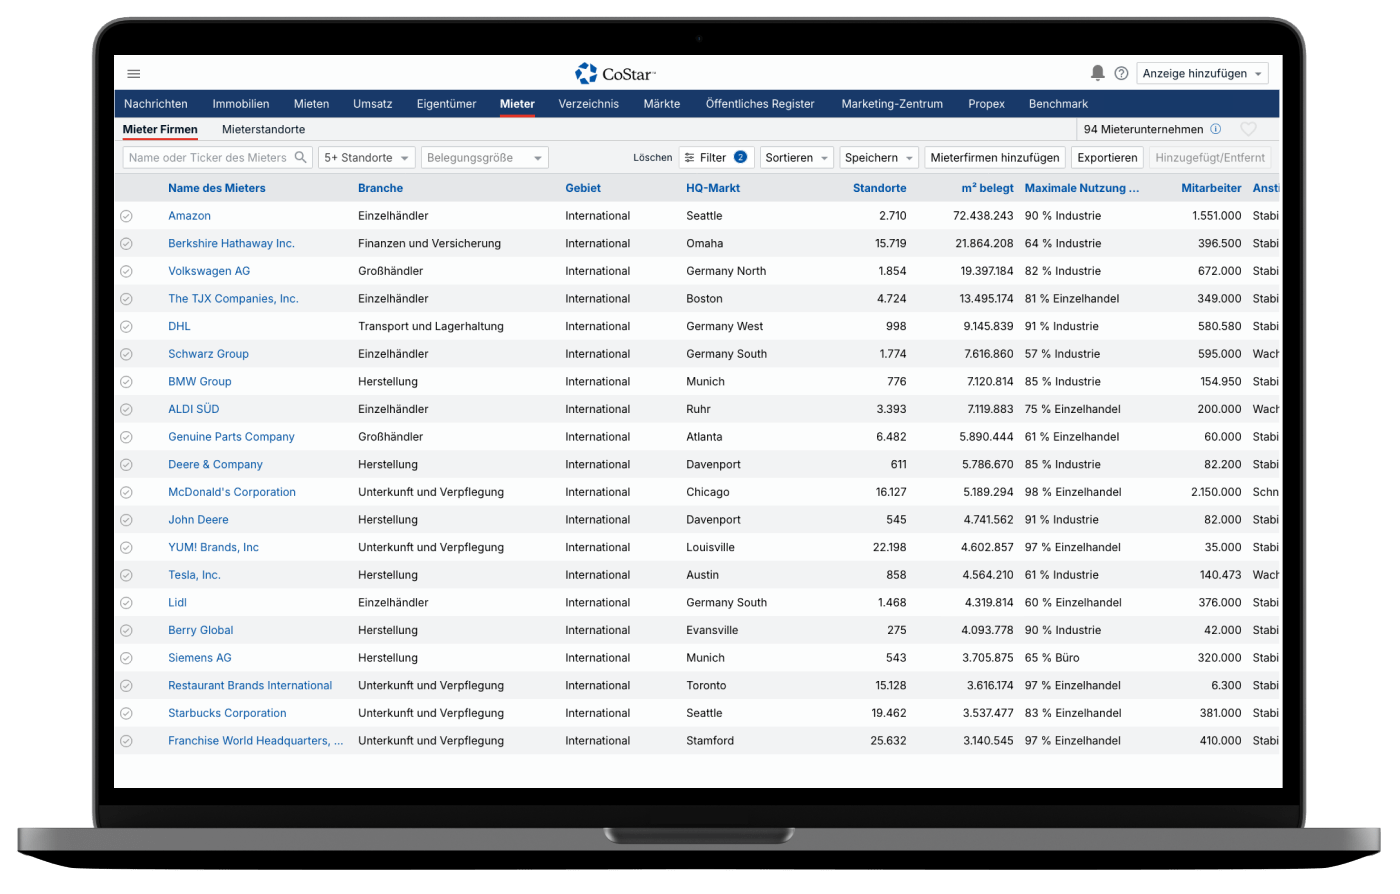The width and height of the screenshot is (1400, 894).
Task: Open the Belegungsgröße dropdown
Action: [484, 158]
